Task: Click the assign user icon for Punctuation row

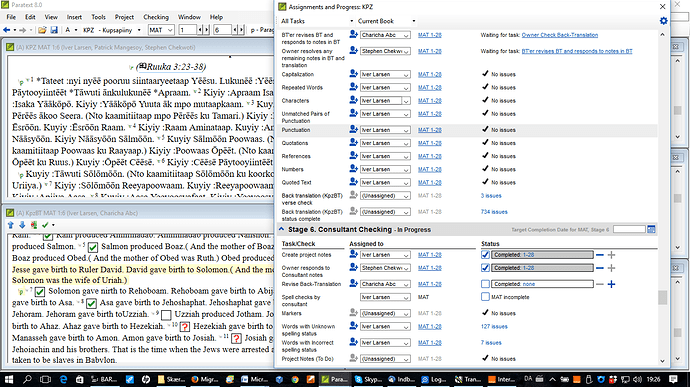Action: point(353,129)
